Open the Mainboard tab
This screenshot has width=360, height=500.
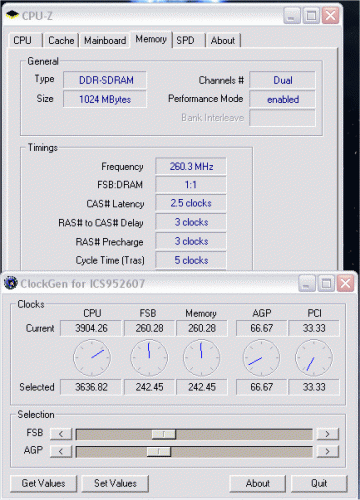(x=105, y=41)
